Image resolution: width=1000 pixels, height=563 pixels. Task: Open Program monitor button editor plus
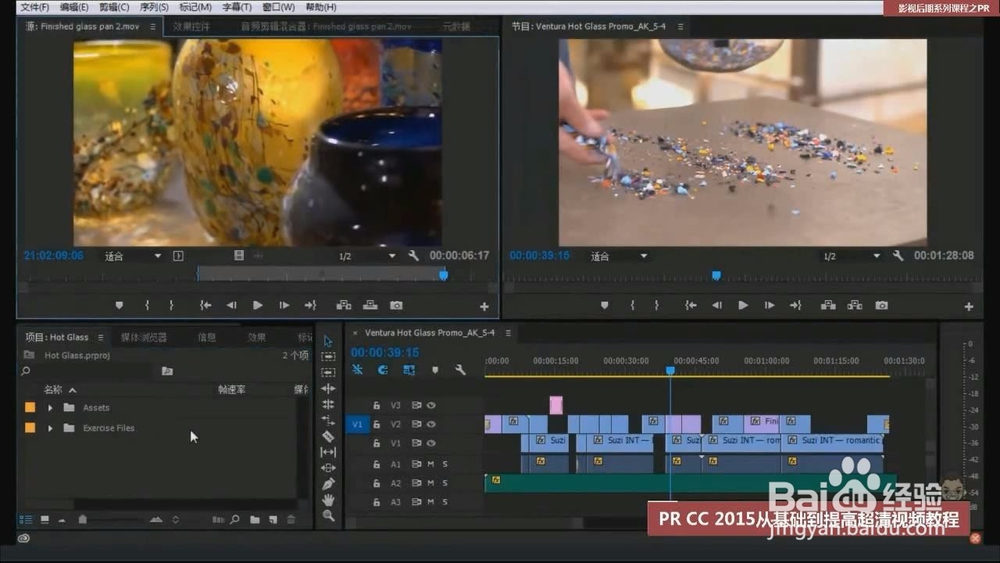tap(969, 307)
